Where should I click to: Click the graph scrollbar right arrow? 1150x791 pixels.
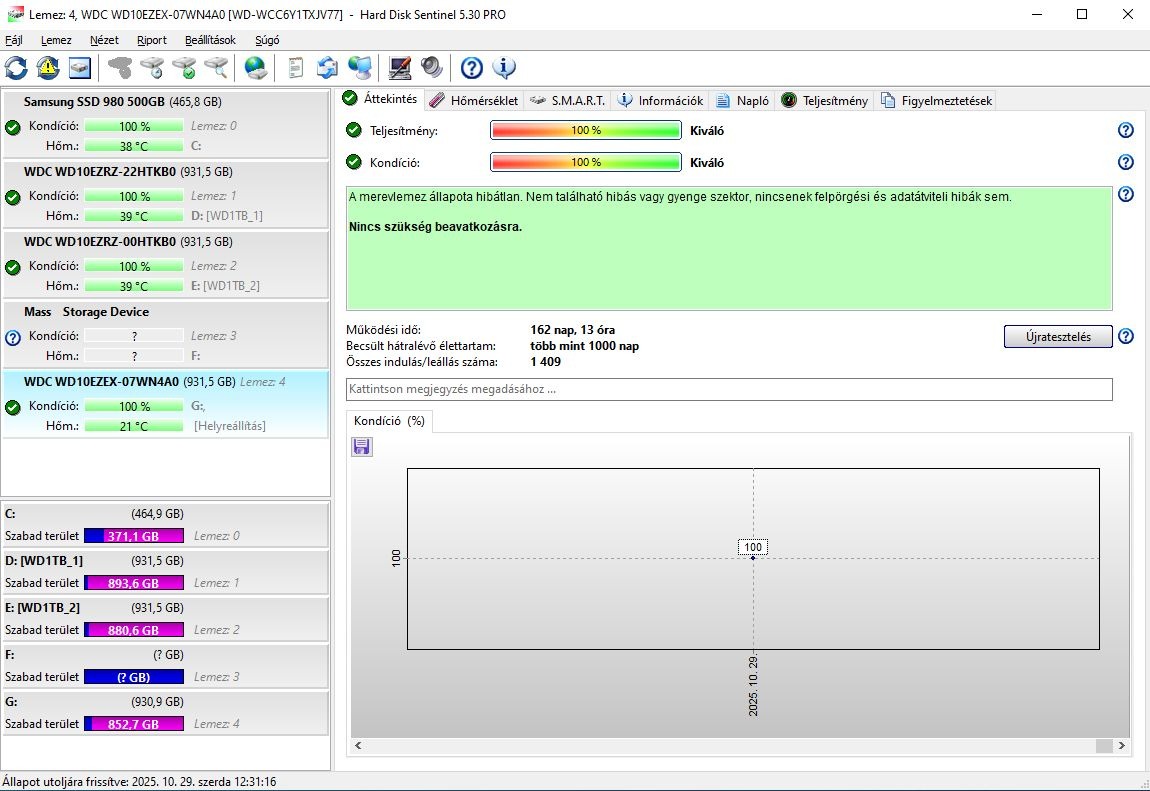1121,746
